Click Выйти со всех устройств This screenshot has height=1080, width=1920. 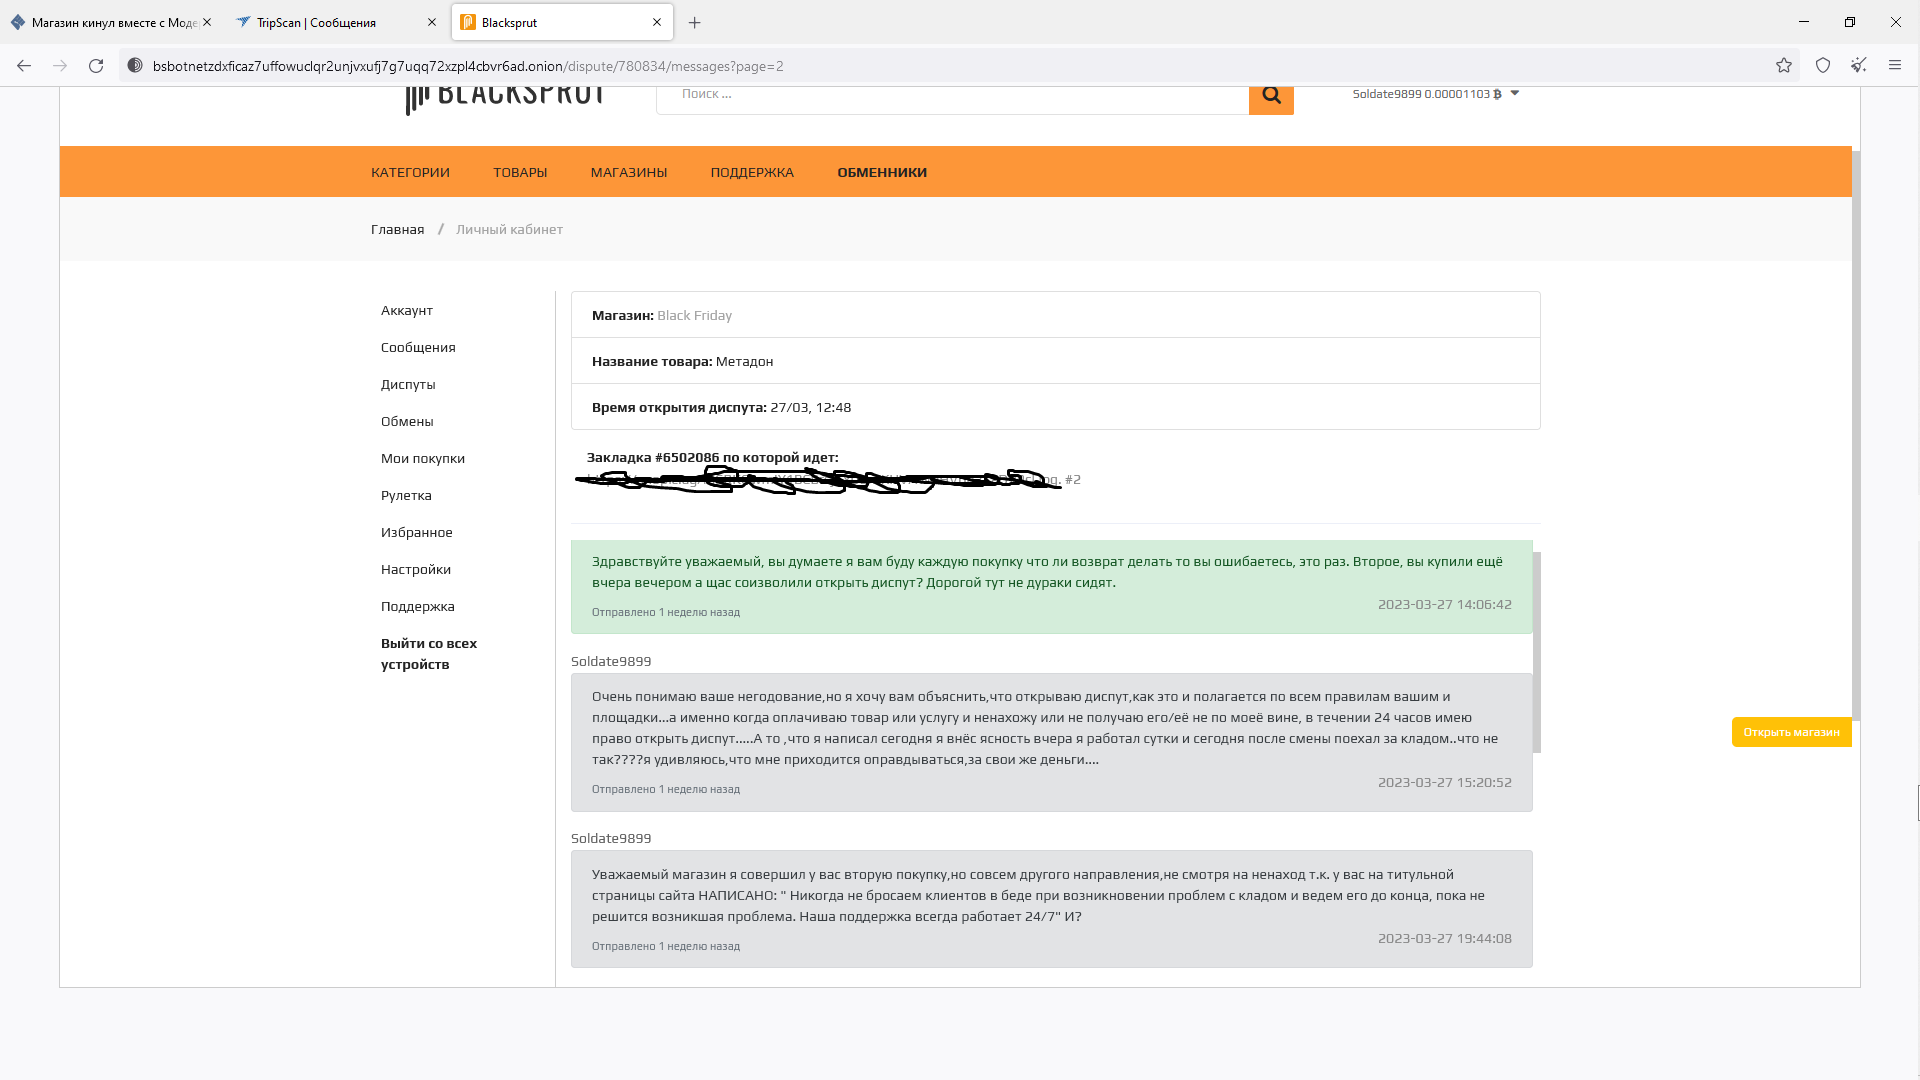[429, 653]
